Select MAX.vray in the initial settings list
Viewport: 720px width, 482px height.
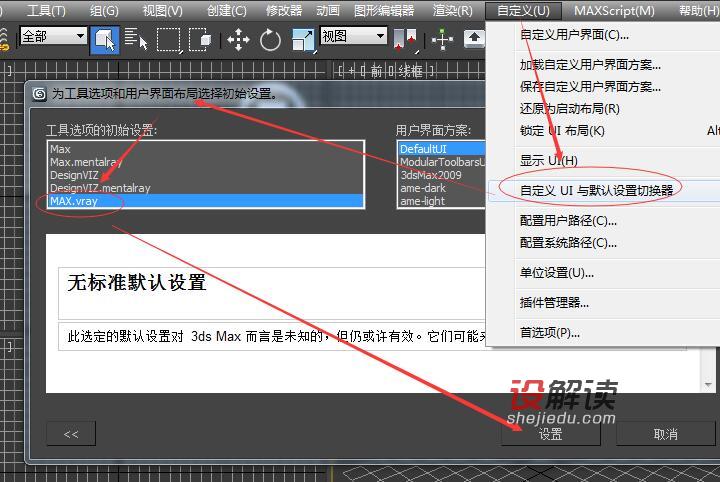click(74, 201)
